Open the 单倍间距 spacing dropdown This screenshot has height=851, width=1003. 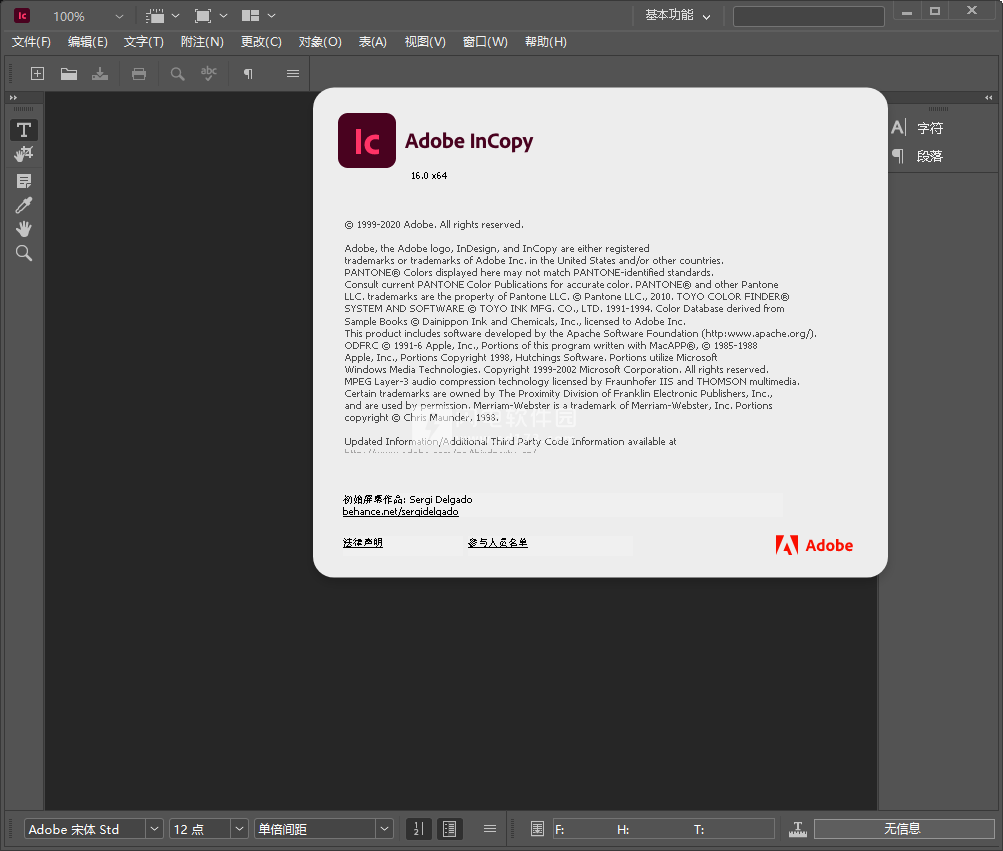(x=384, y=829)
